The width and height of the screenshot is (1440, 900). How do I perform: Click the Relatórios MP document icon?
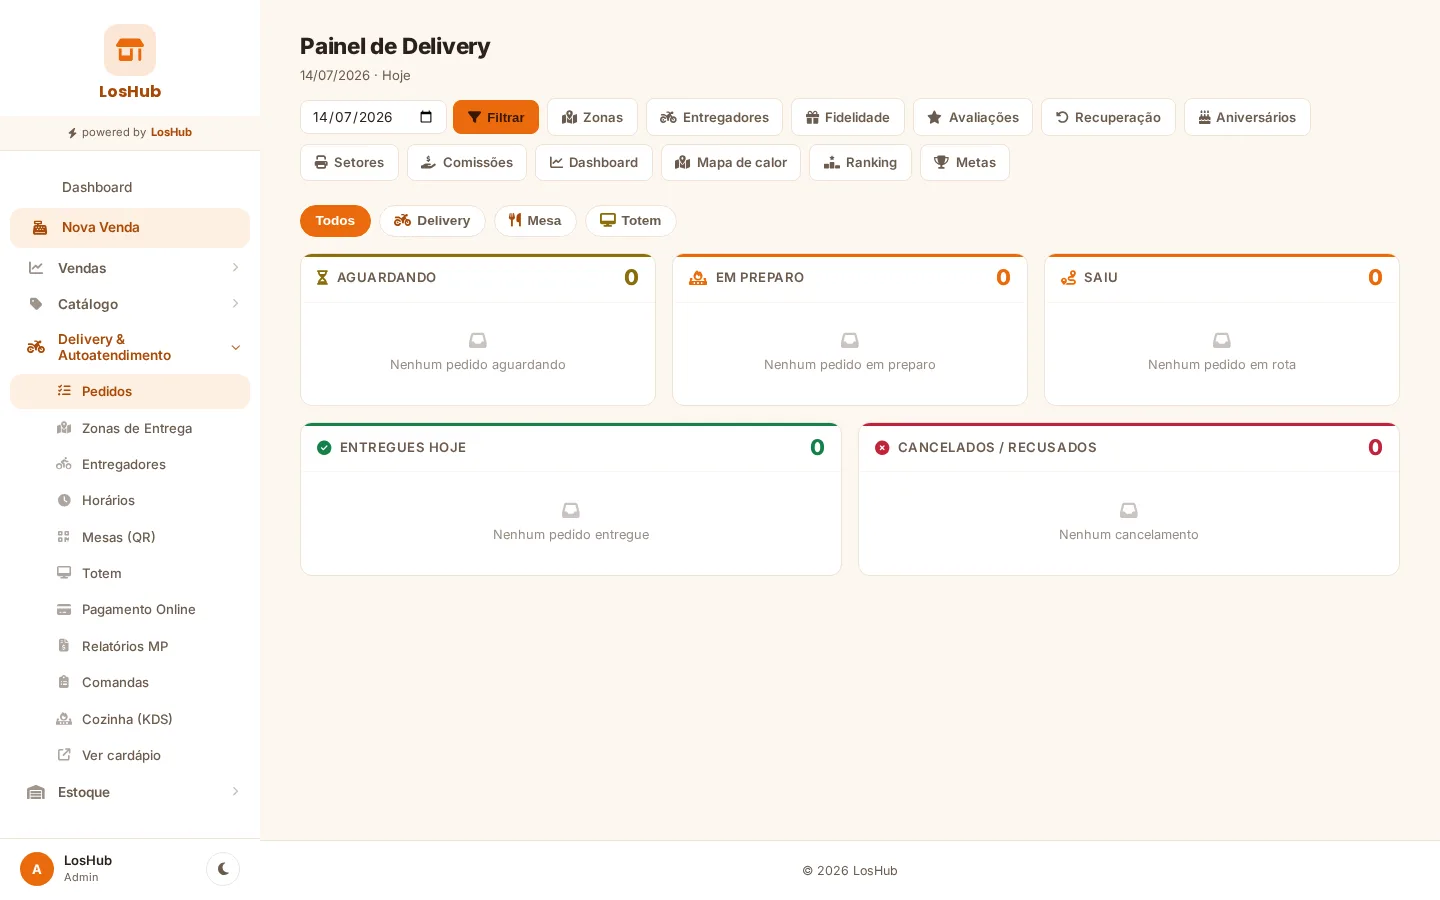point(64,646)
